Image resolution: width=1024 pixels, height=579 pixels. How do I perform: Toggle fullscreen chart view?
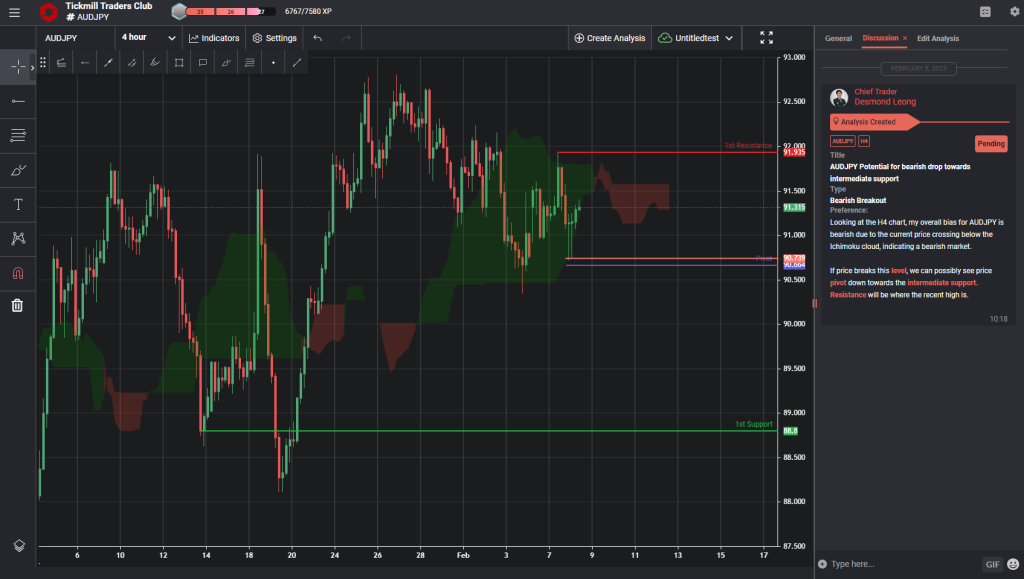[766, 37]
